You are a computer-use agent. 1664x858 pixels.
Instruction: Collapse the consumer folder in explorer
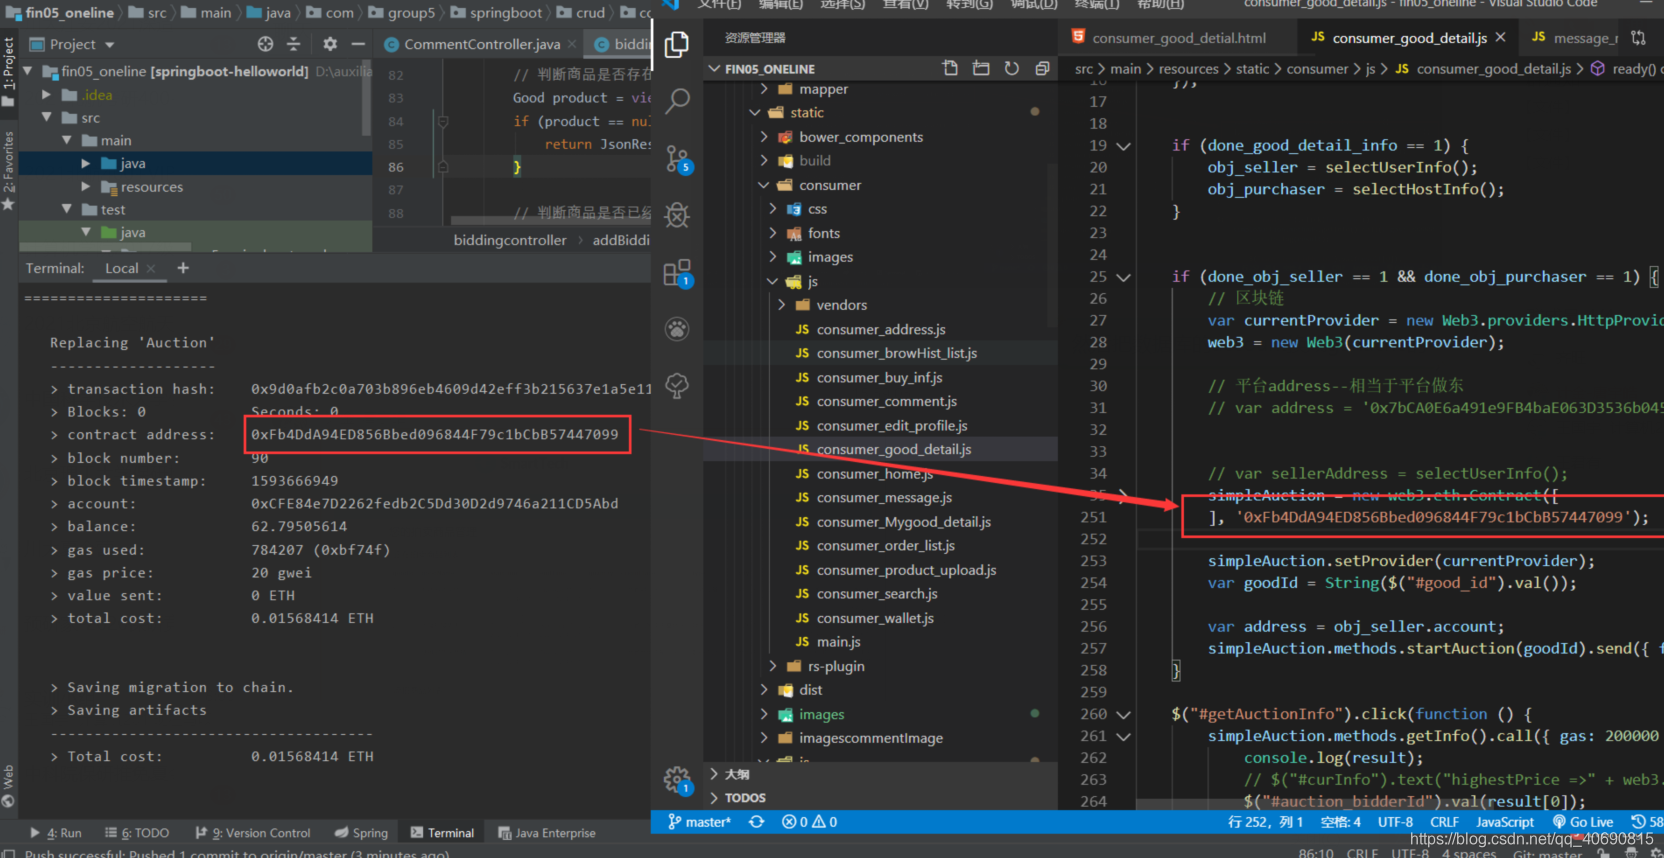[764, 185]
